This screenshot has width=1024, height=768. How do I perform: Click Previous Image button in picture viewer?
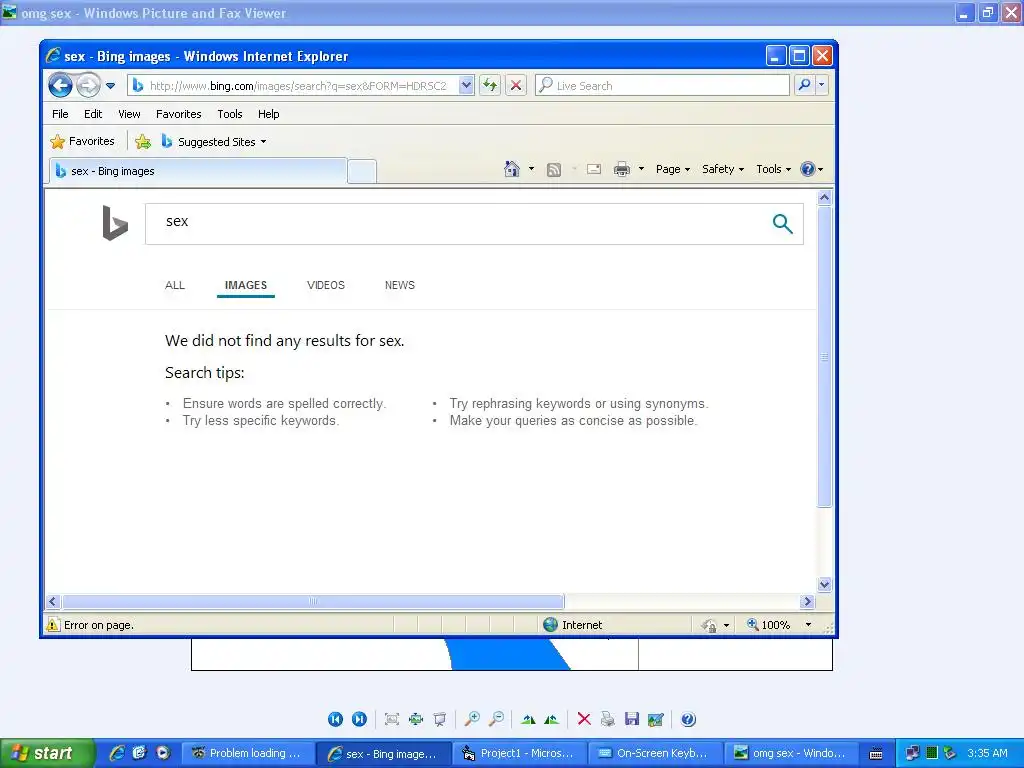(x=335, y=719)
